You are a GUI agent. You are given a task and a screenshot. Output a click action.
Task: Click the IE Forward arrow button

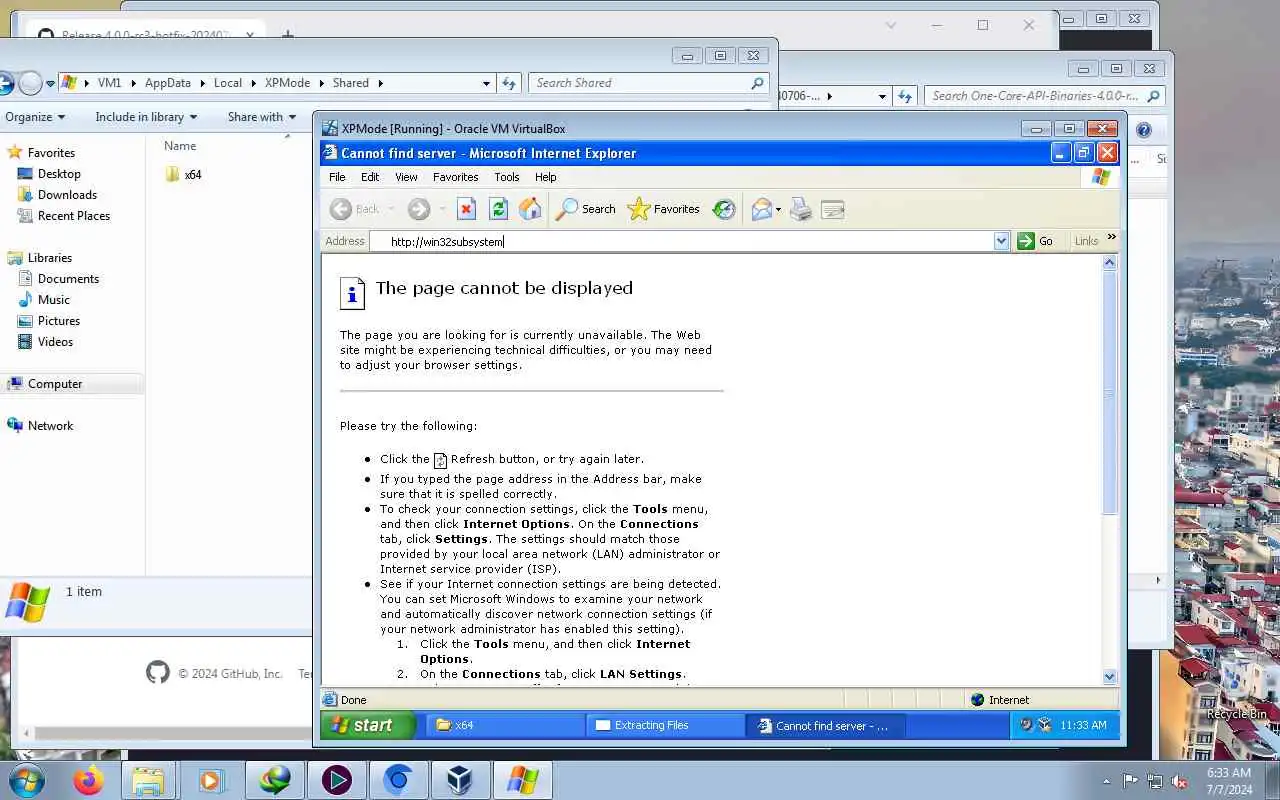coord(419,209)
